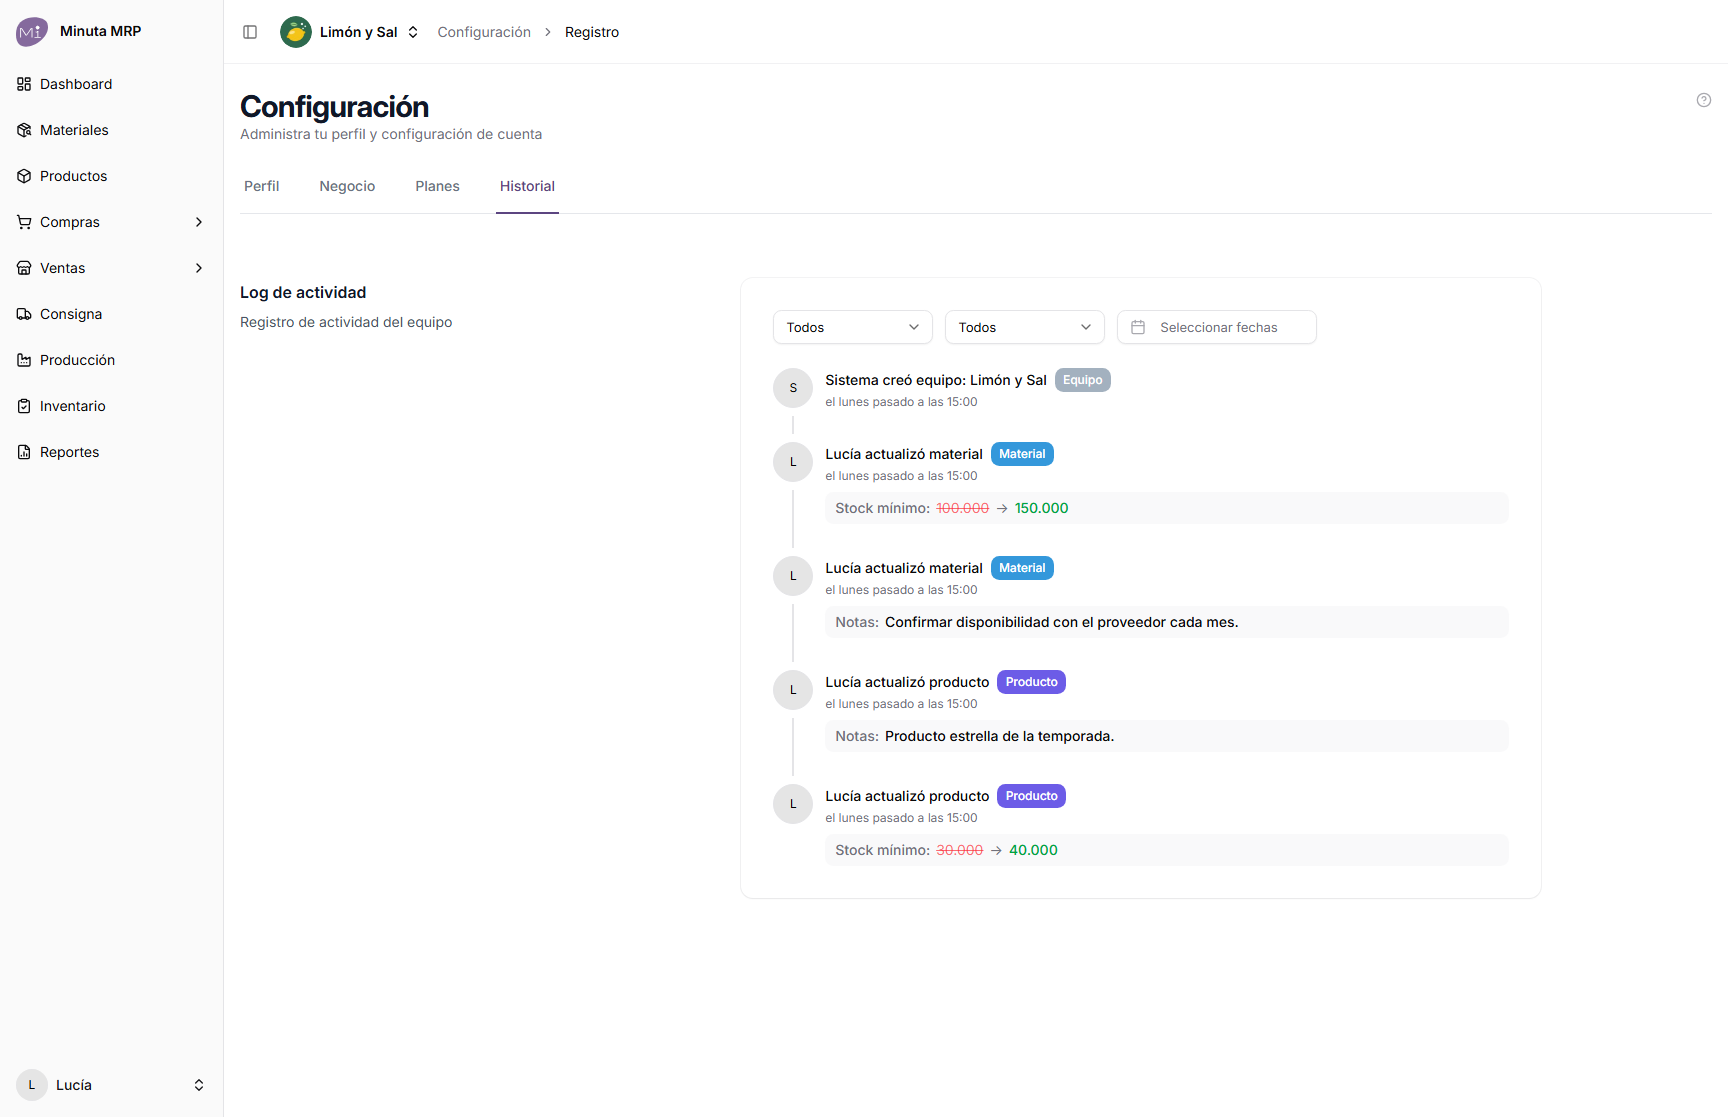Click the Materiales boxes icon
Image resolution: width=1728 pixels, height=1117 pixels.
24,130
